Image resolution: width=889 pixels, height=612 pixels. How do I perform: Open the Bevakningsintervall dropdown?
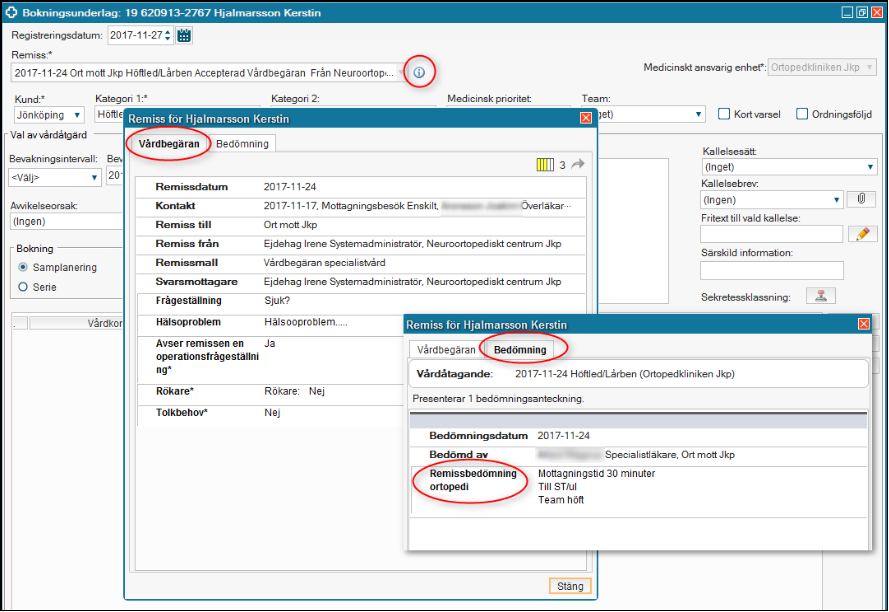pyautogui.click(x=54, y=177)
